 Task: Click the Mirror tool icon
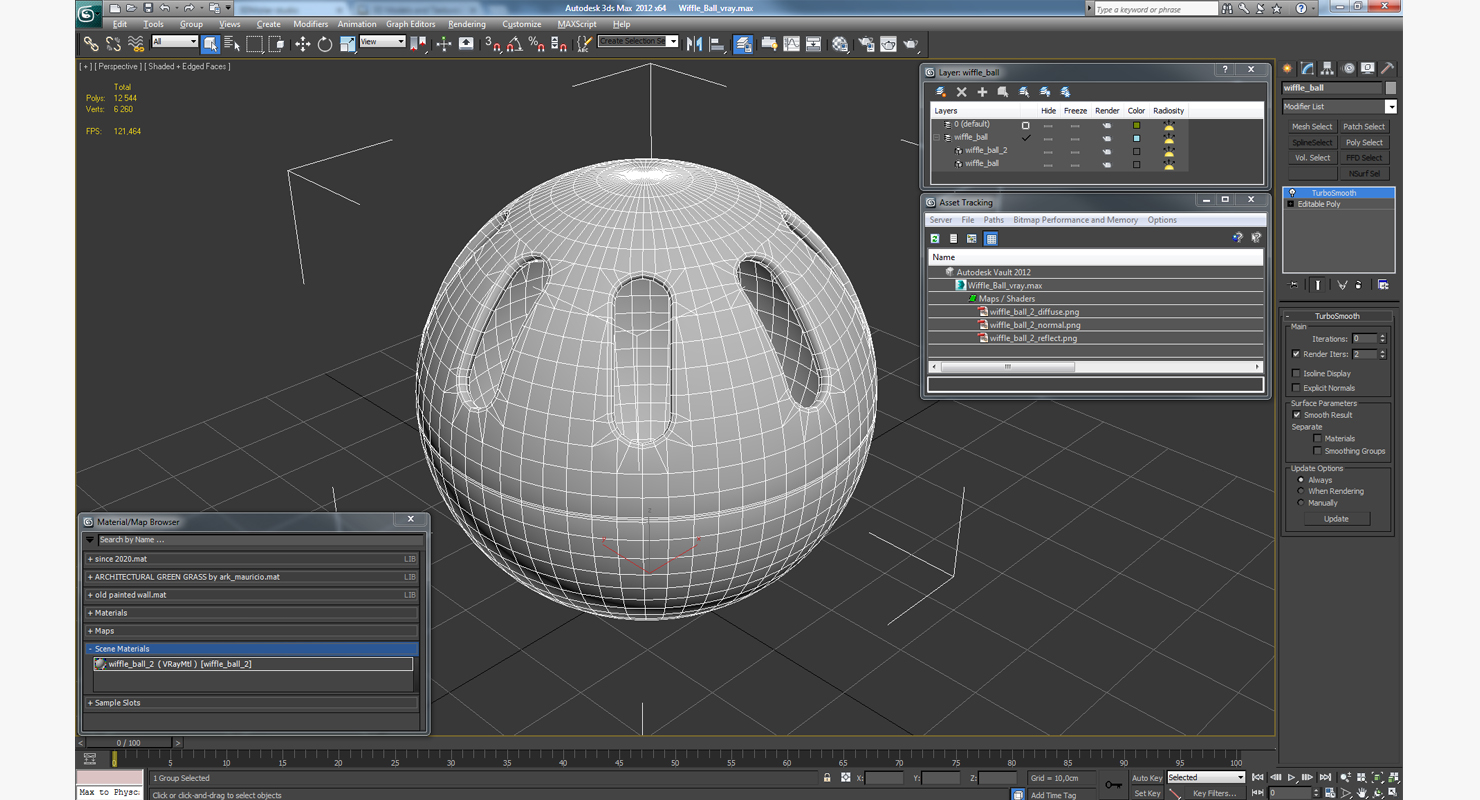694,44
